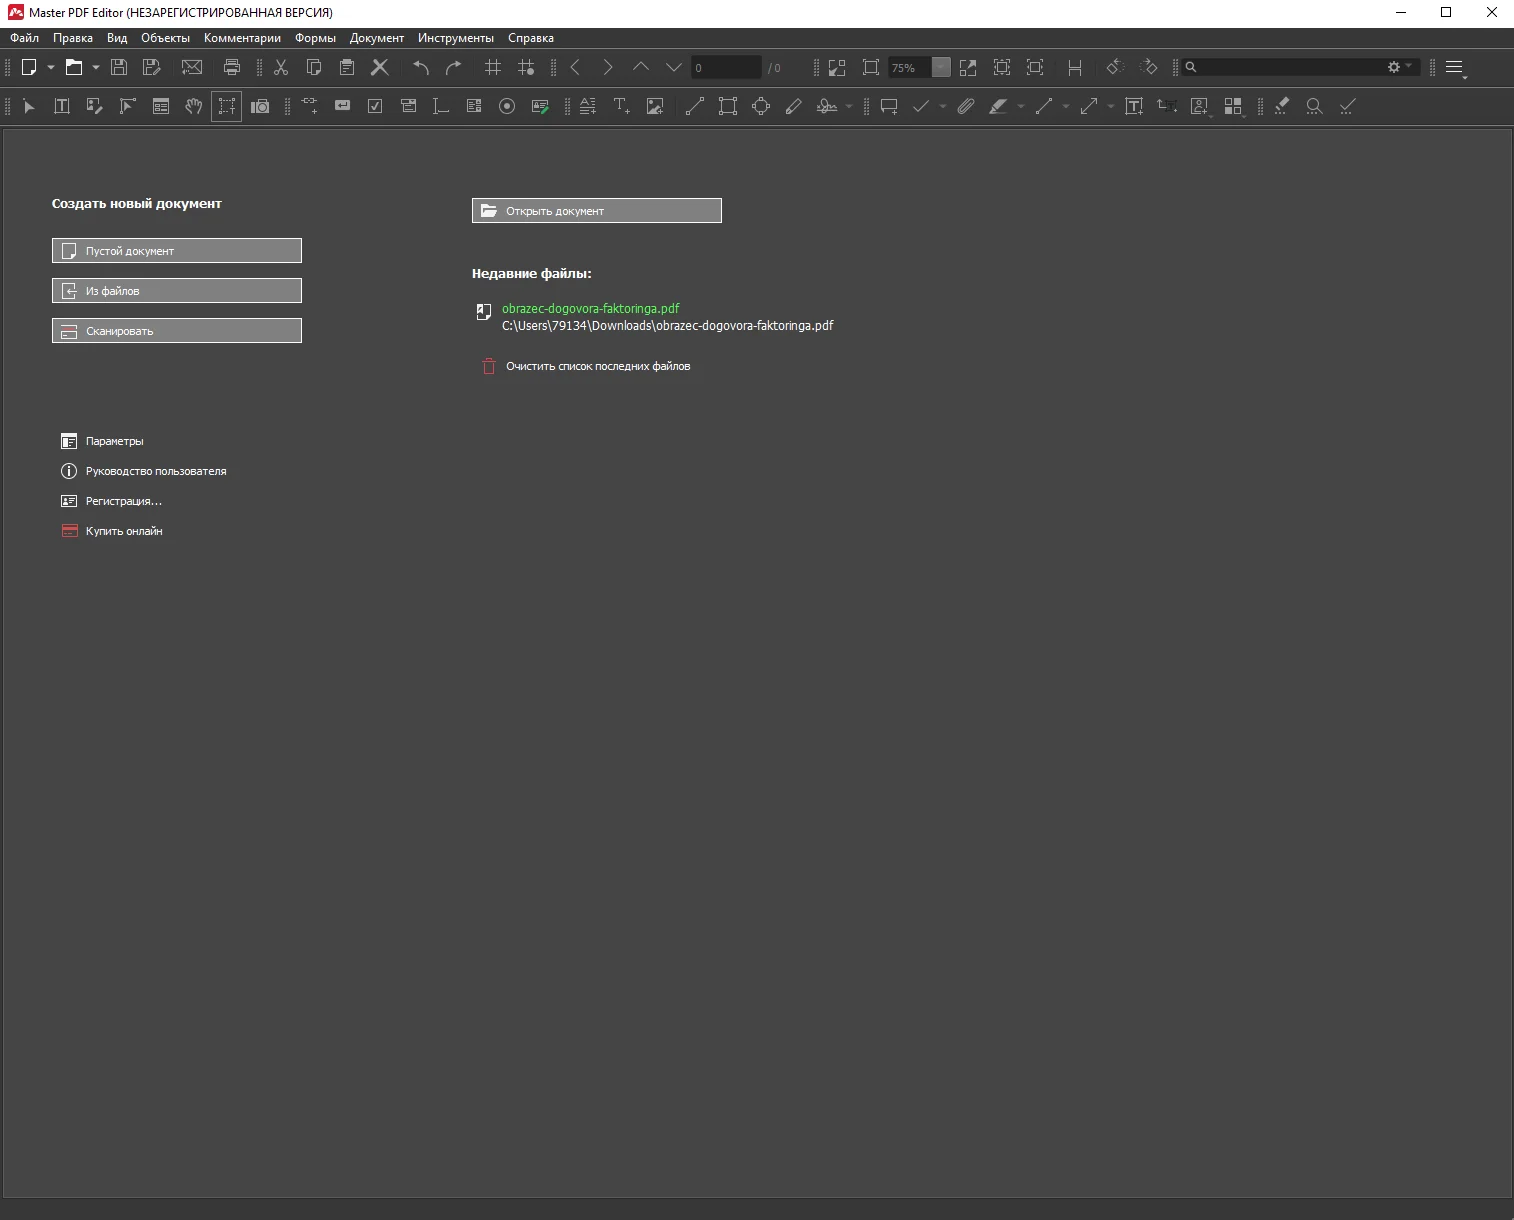Toggle the snap to grid icon
The image size is (1514, 1220).
(526, 67)
